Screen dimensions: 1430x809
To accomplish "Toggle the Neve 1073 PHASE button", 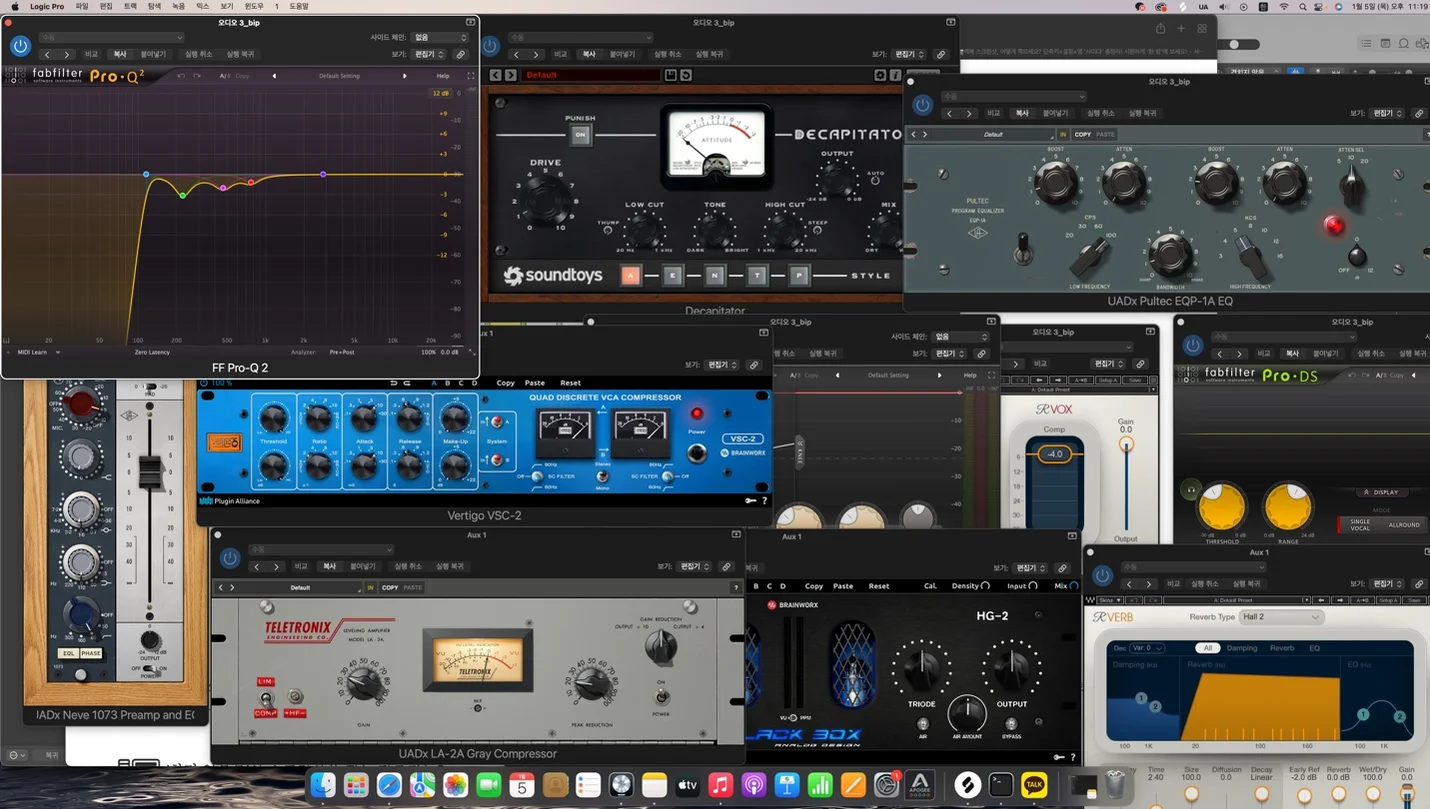I will tap(91, 653).
